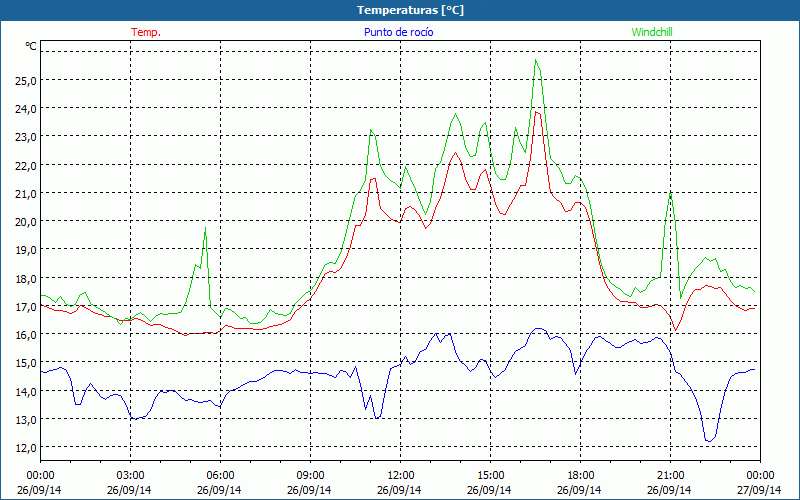
Task: Click the 06:00 time axis label
Action: pos(220,476)
